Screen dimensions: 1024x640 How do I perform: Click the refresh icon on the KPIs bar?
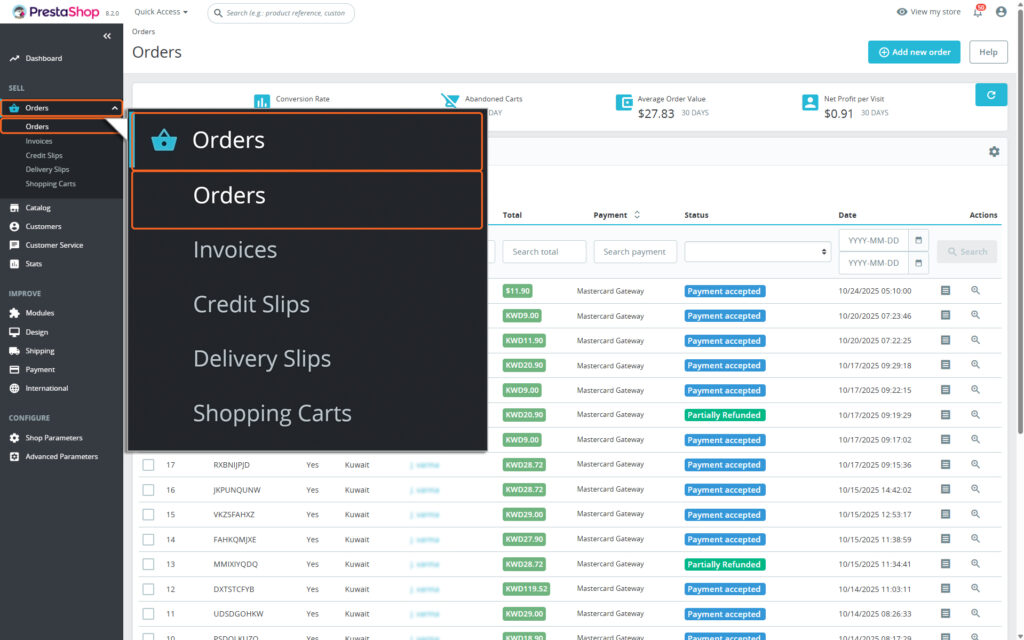(x=990, y=94)
